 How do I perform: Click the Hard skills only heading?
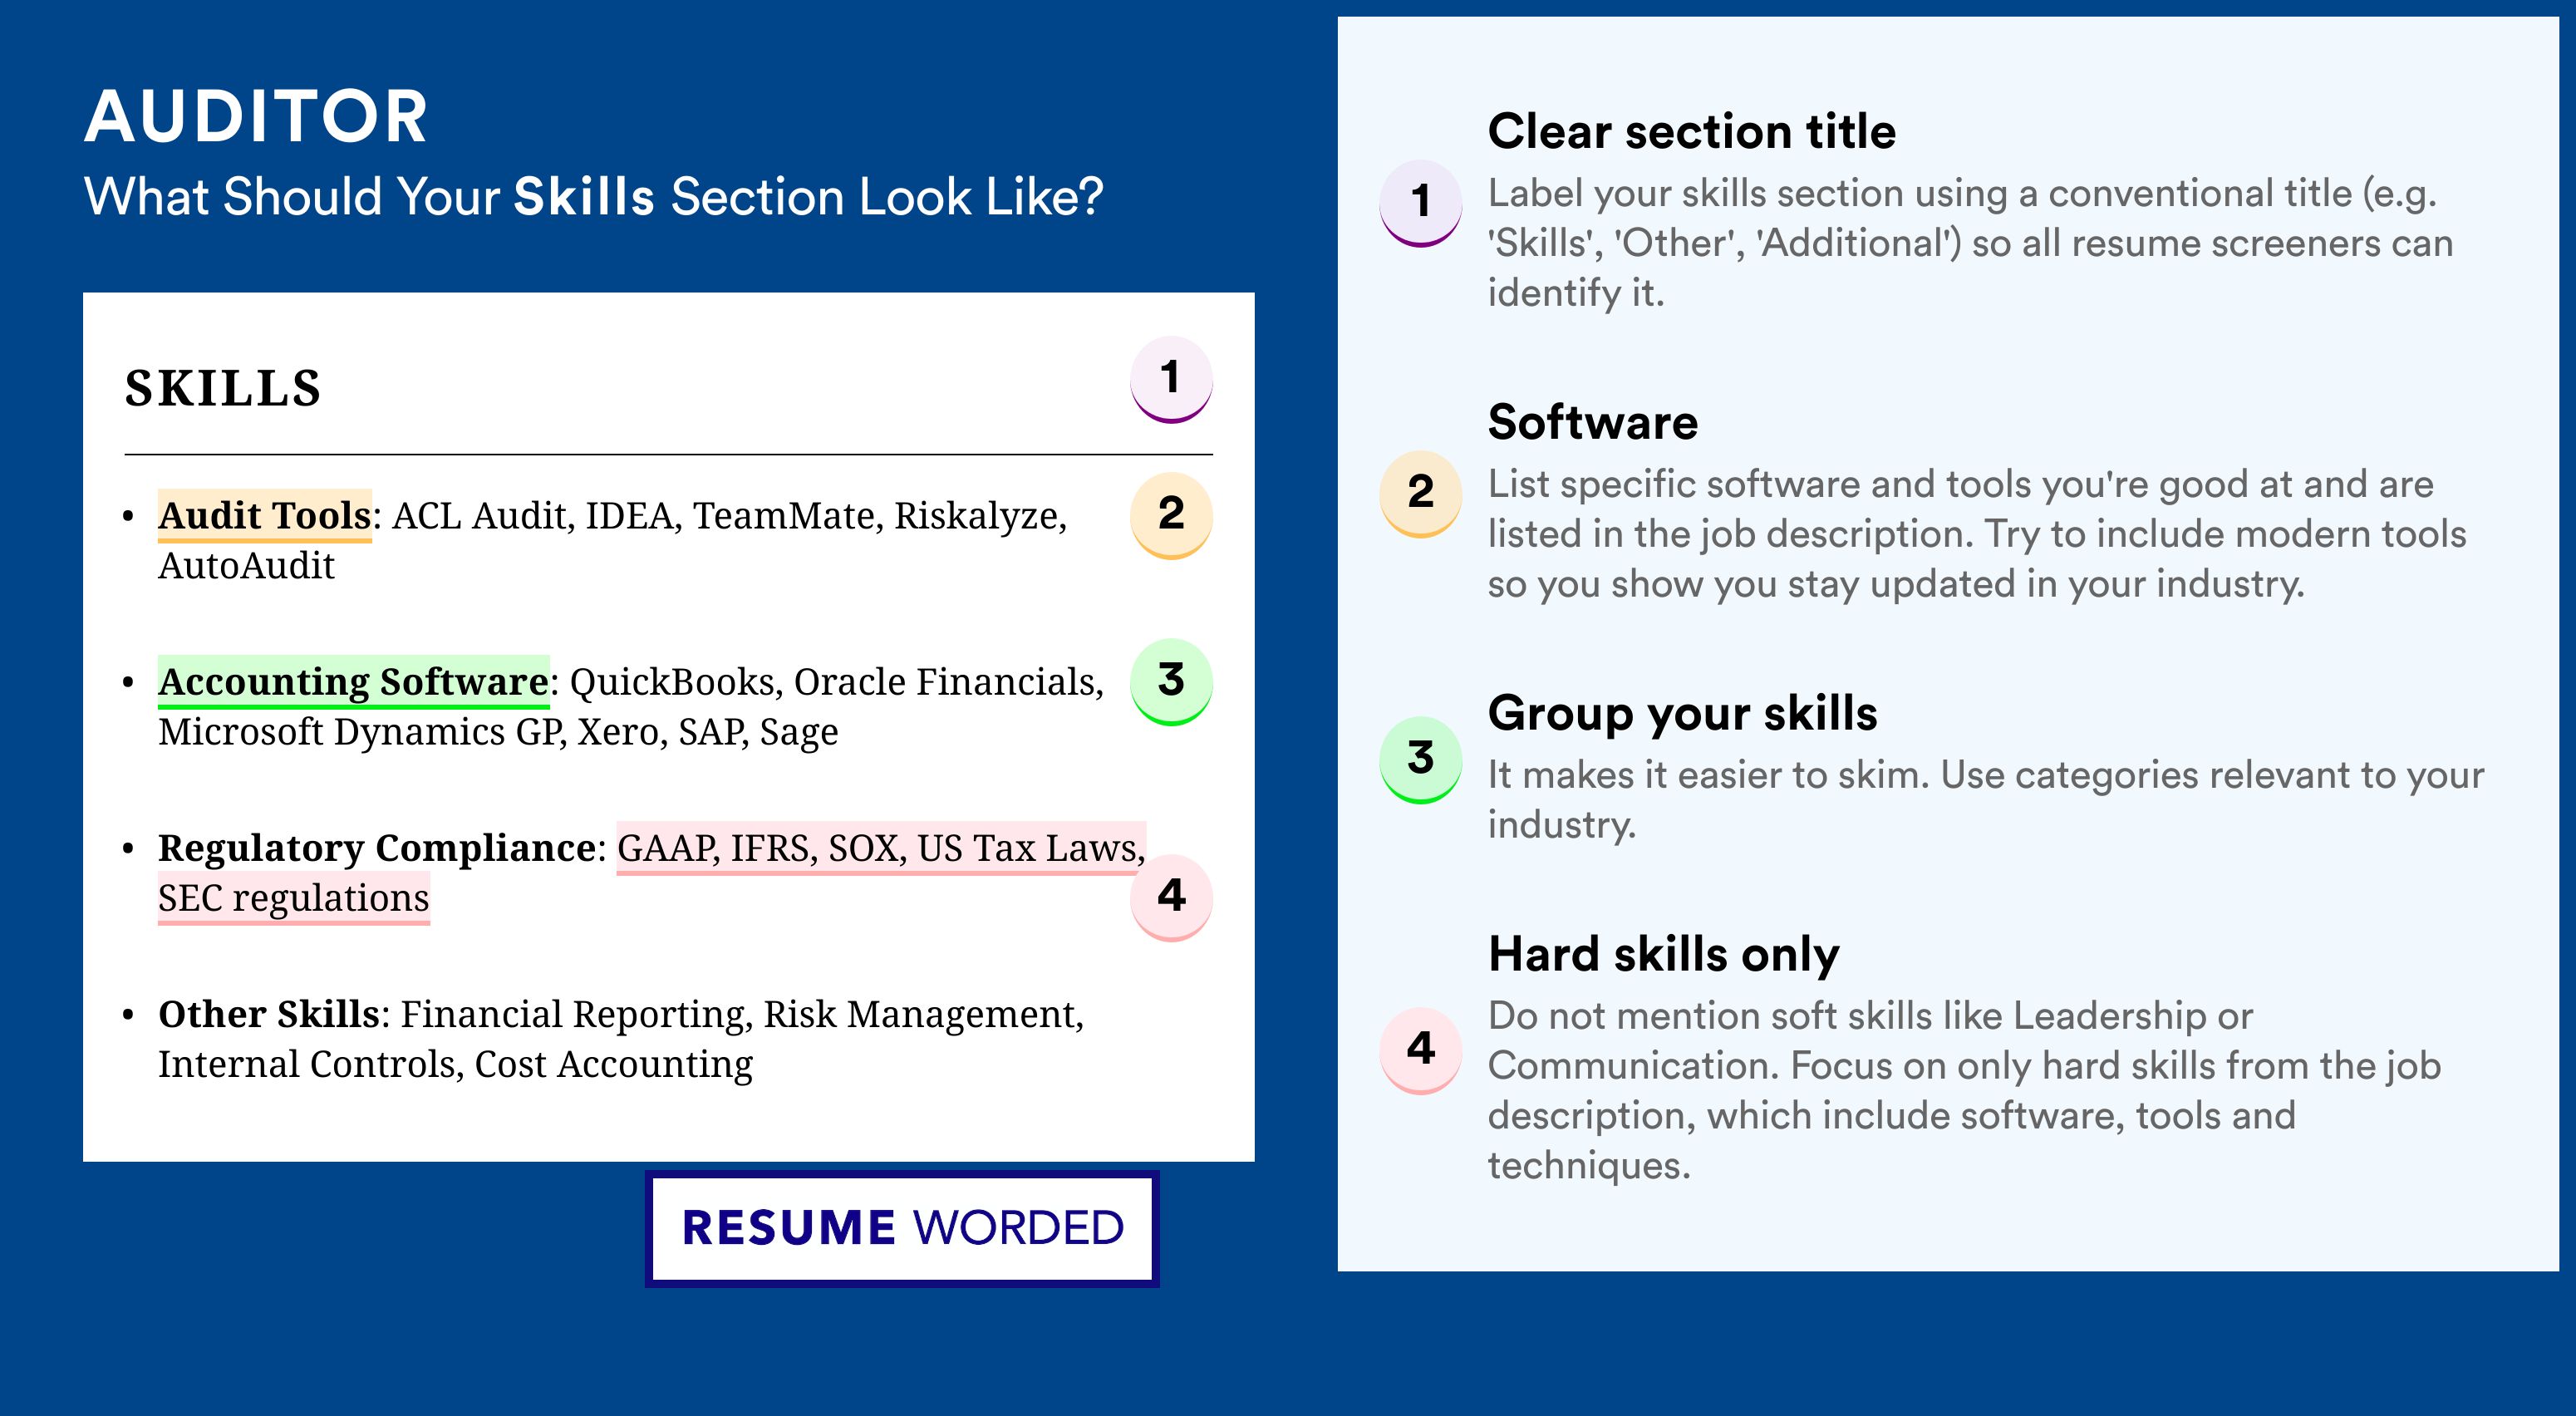click(1664, 954)
